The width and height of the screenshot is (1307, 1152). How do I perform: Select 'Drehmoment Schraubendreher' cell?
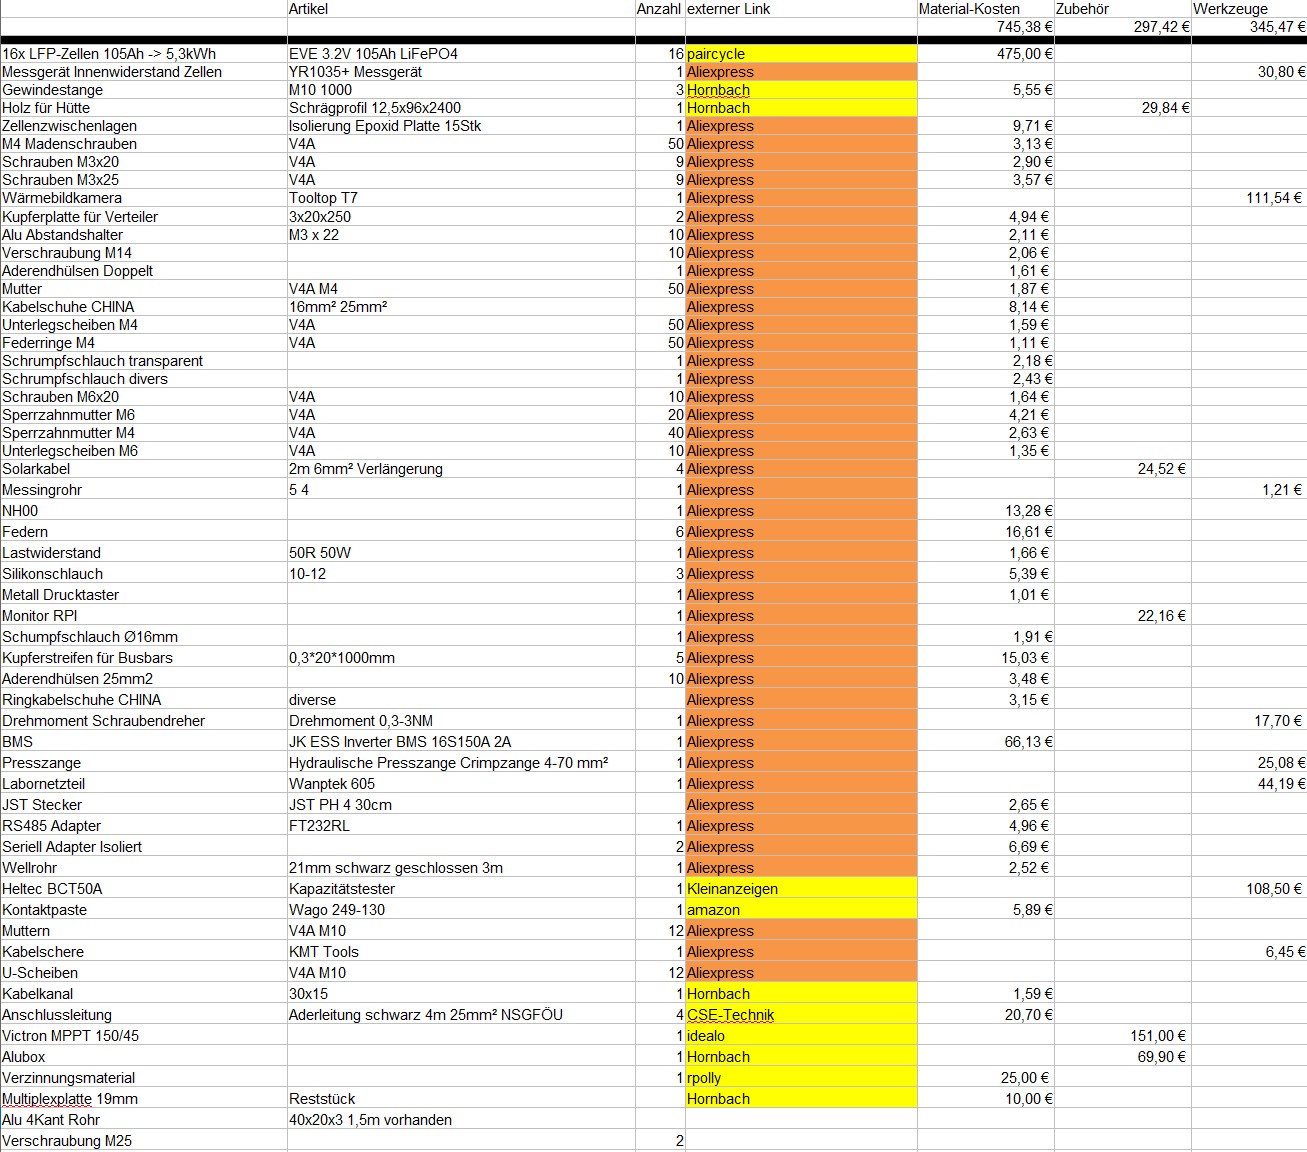[x=144, y=721]
